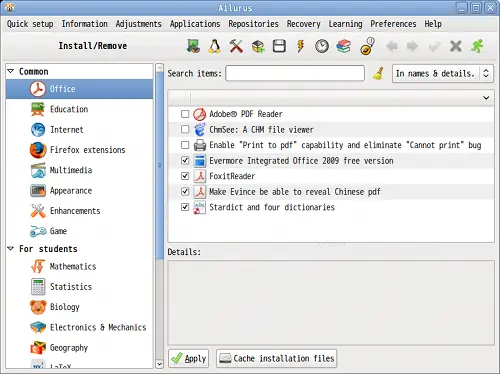Open the Adjustments menu
This screenshot has width=500, height=374.
(x=139, y=24)
